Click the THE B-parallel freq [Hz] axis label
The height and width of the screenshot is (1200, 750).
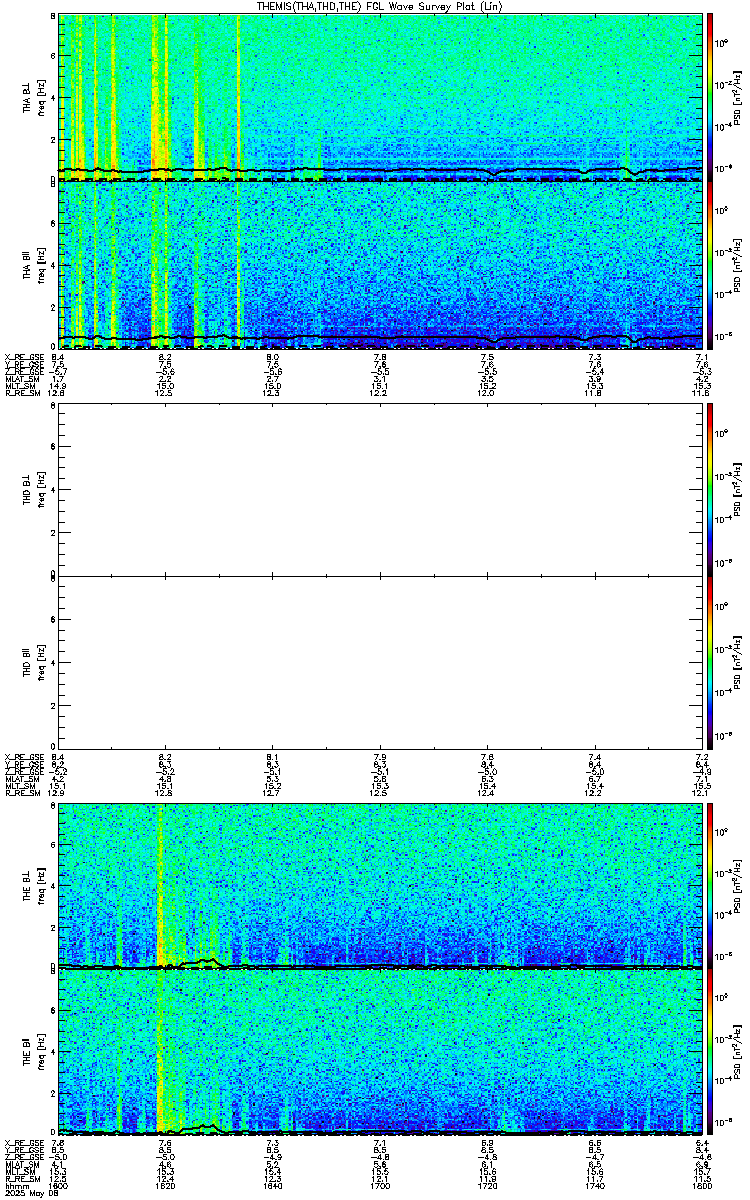(41, 1052)
